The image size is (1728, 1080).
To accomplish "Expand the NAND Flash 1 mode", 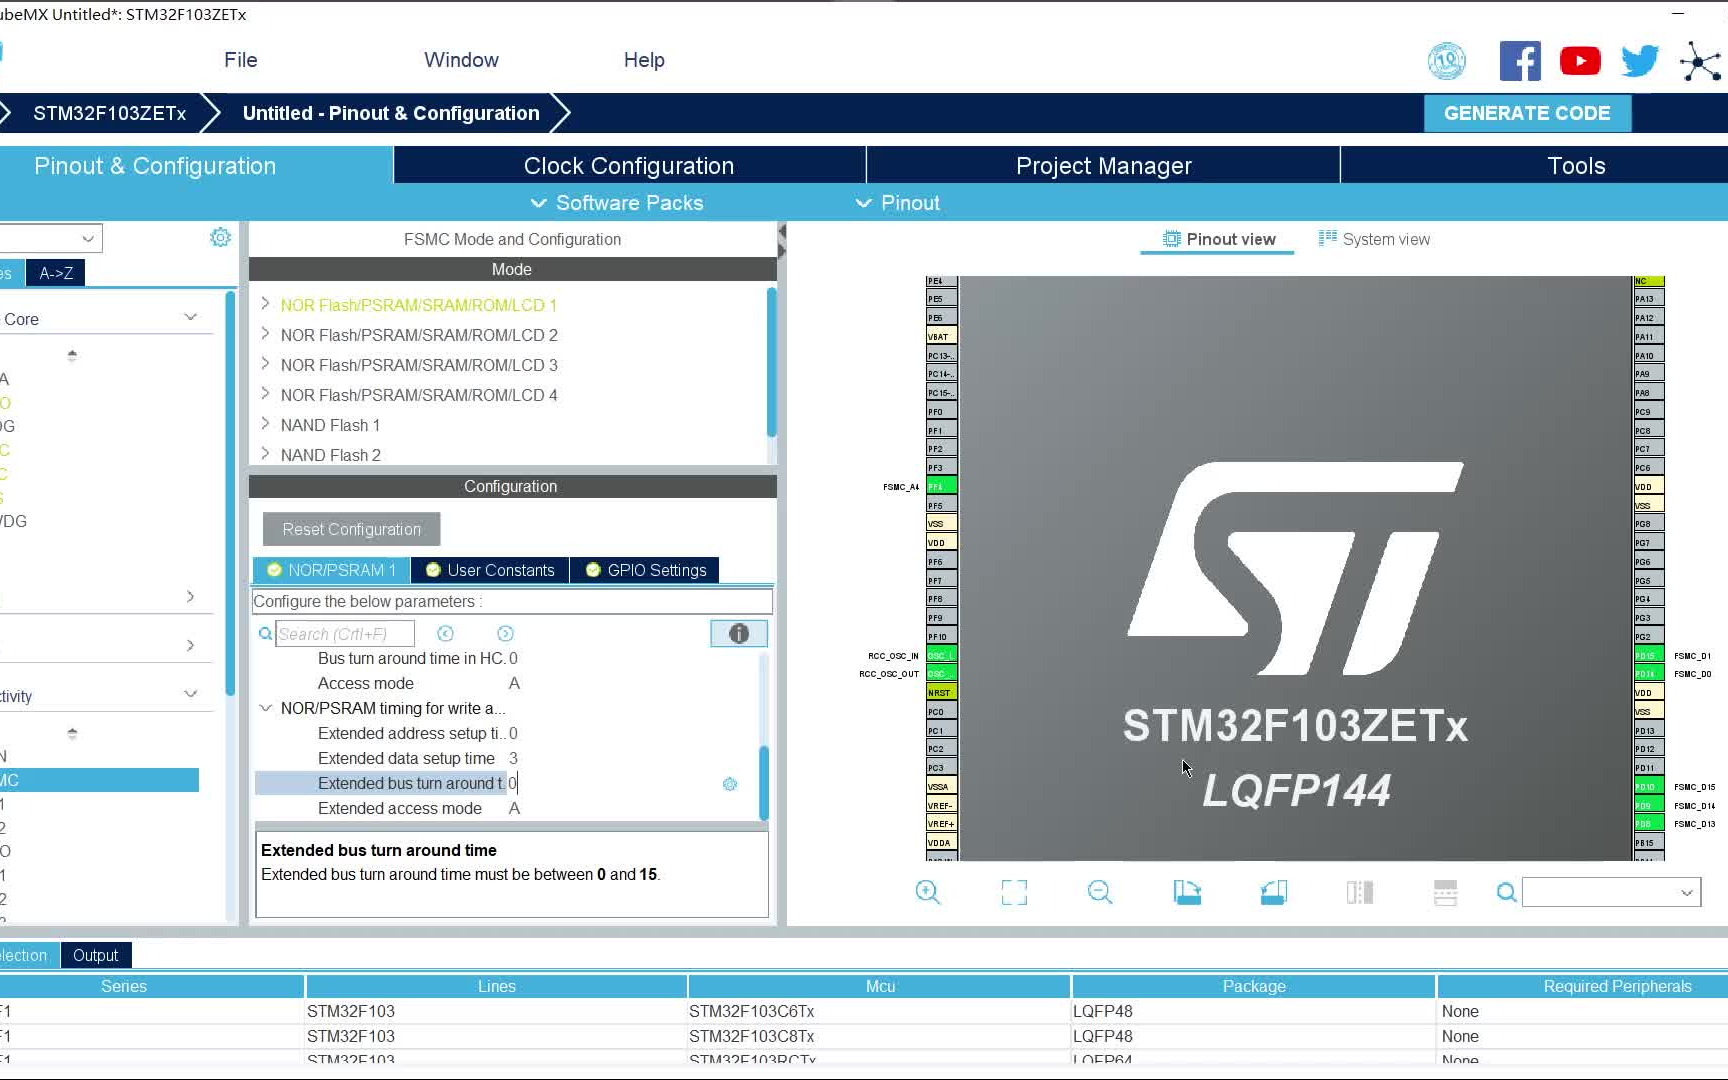I will [x=265, y=424].
